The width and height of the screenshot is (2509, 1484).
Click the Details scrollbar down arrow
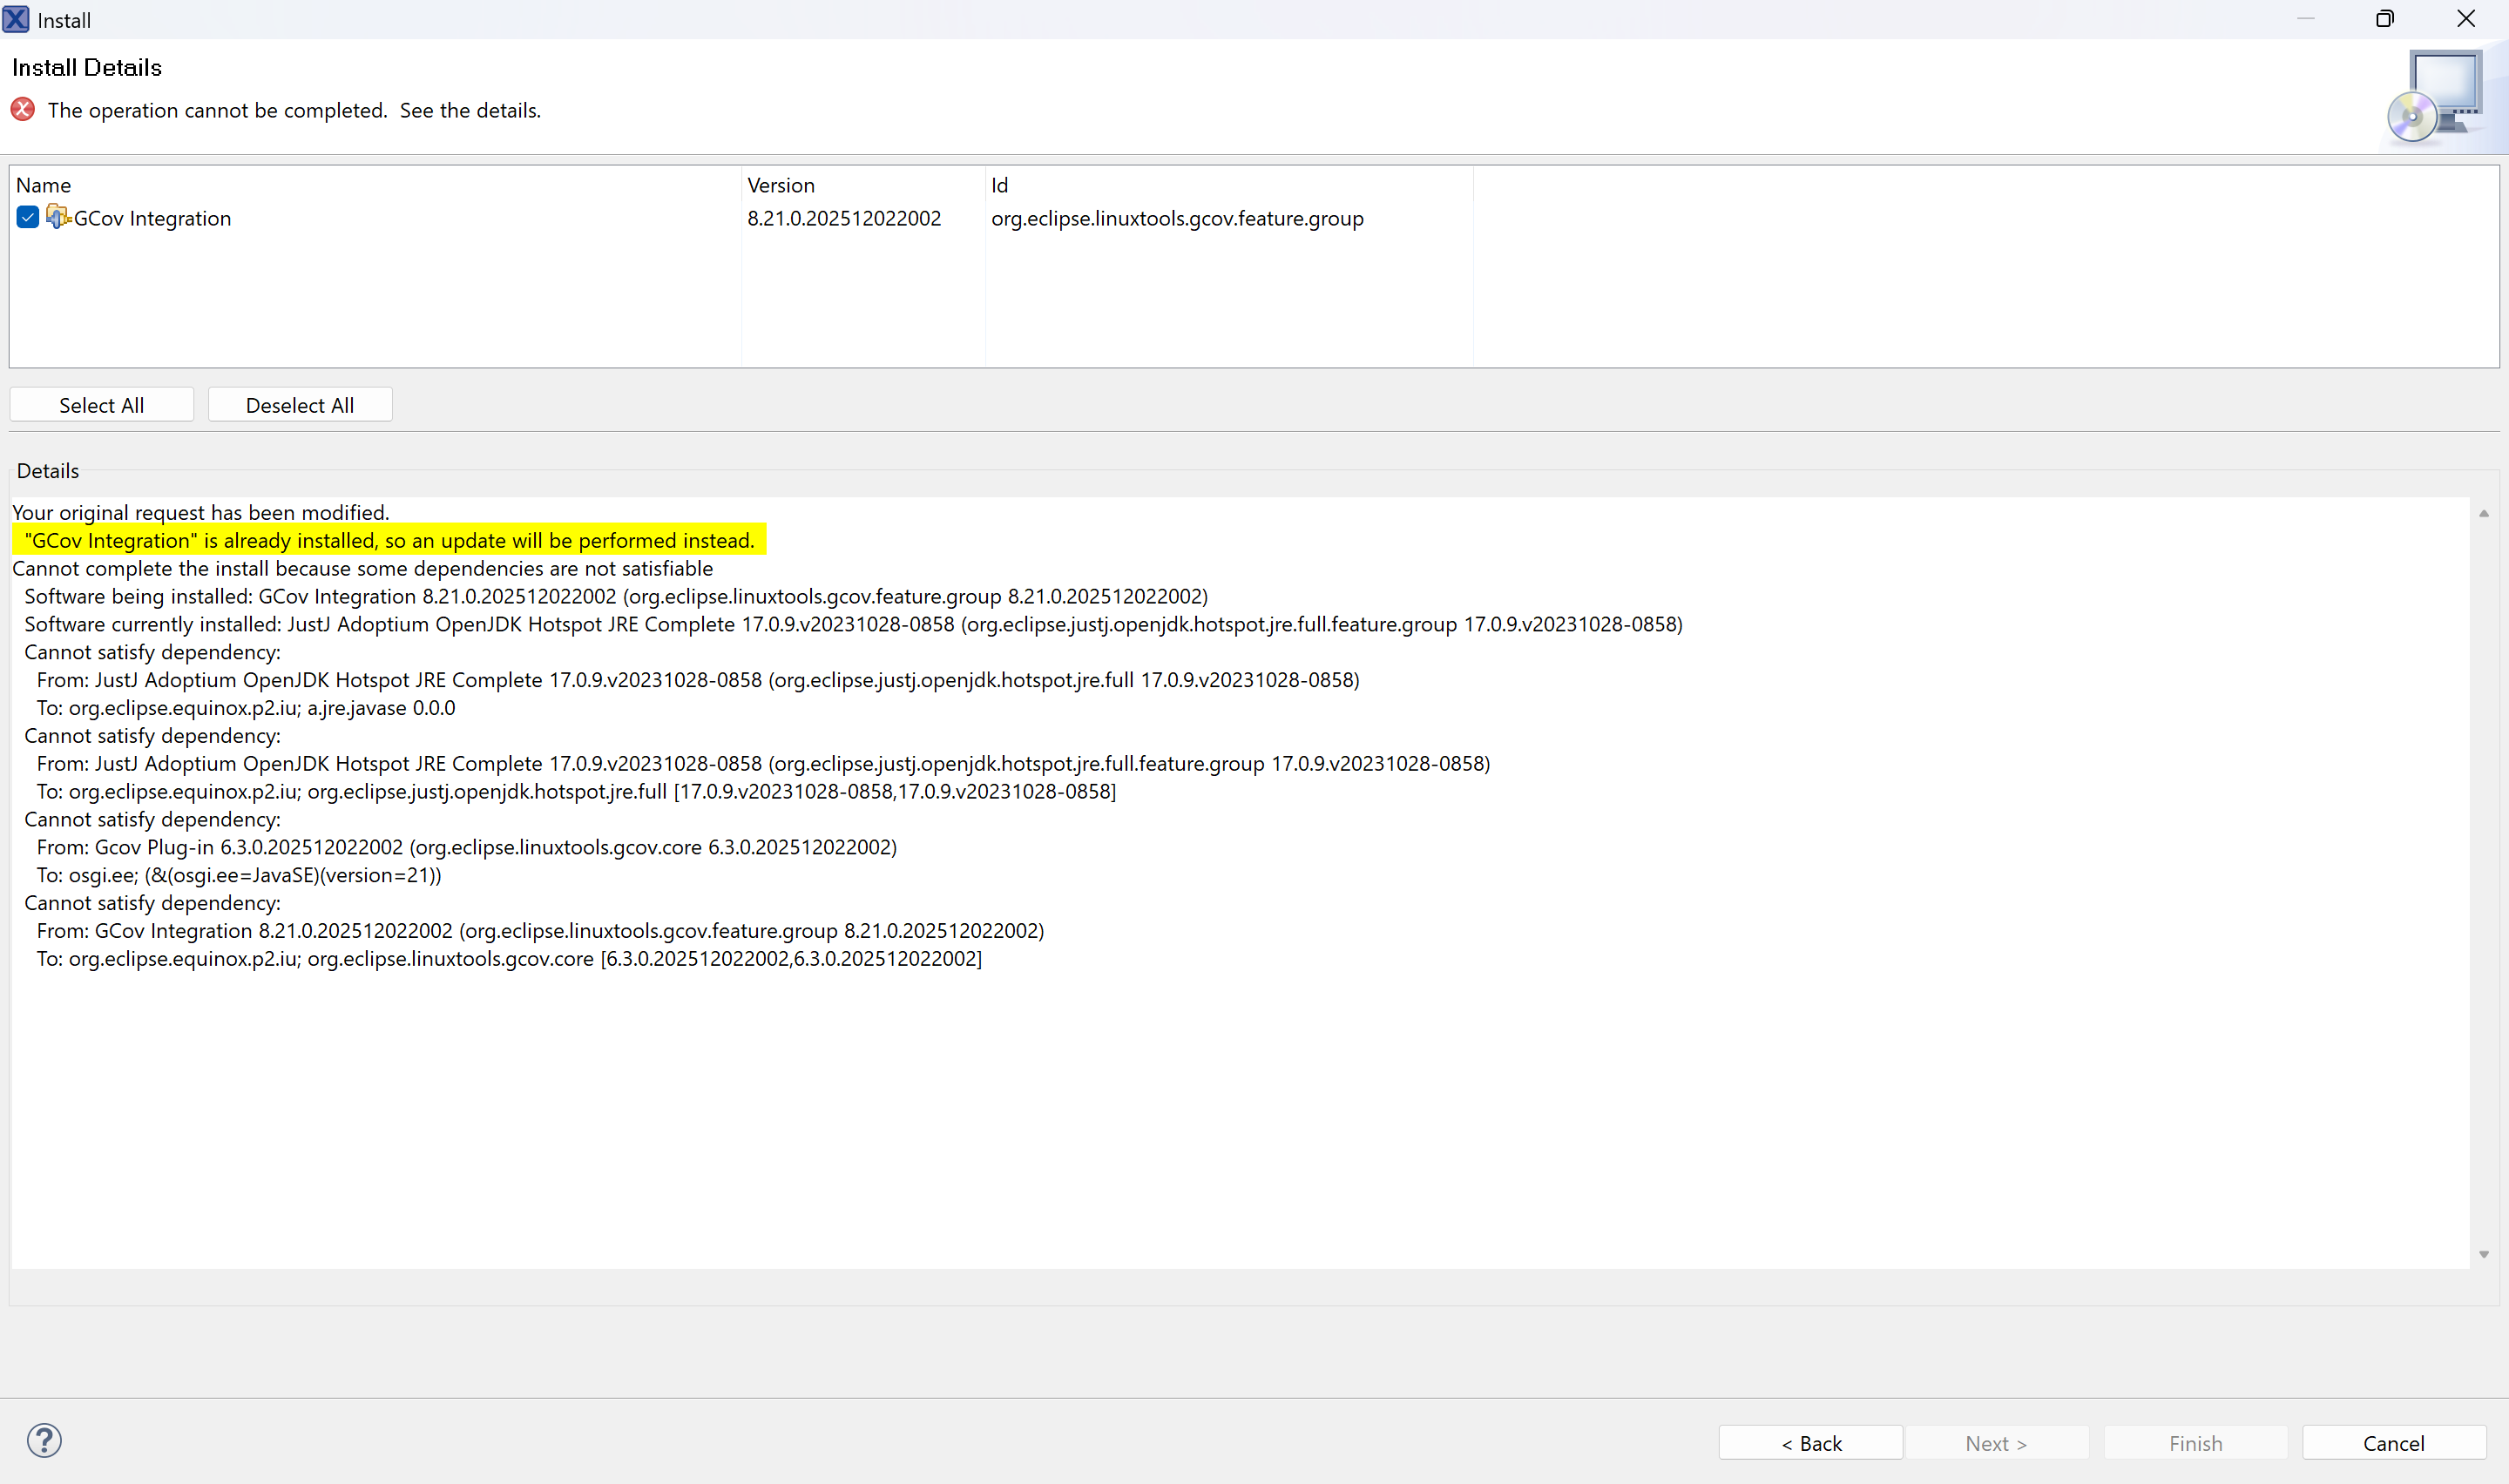pyautogui.click(x=2484, y=1254)
